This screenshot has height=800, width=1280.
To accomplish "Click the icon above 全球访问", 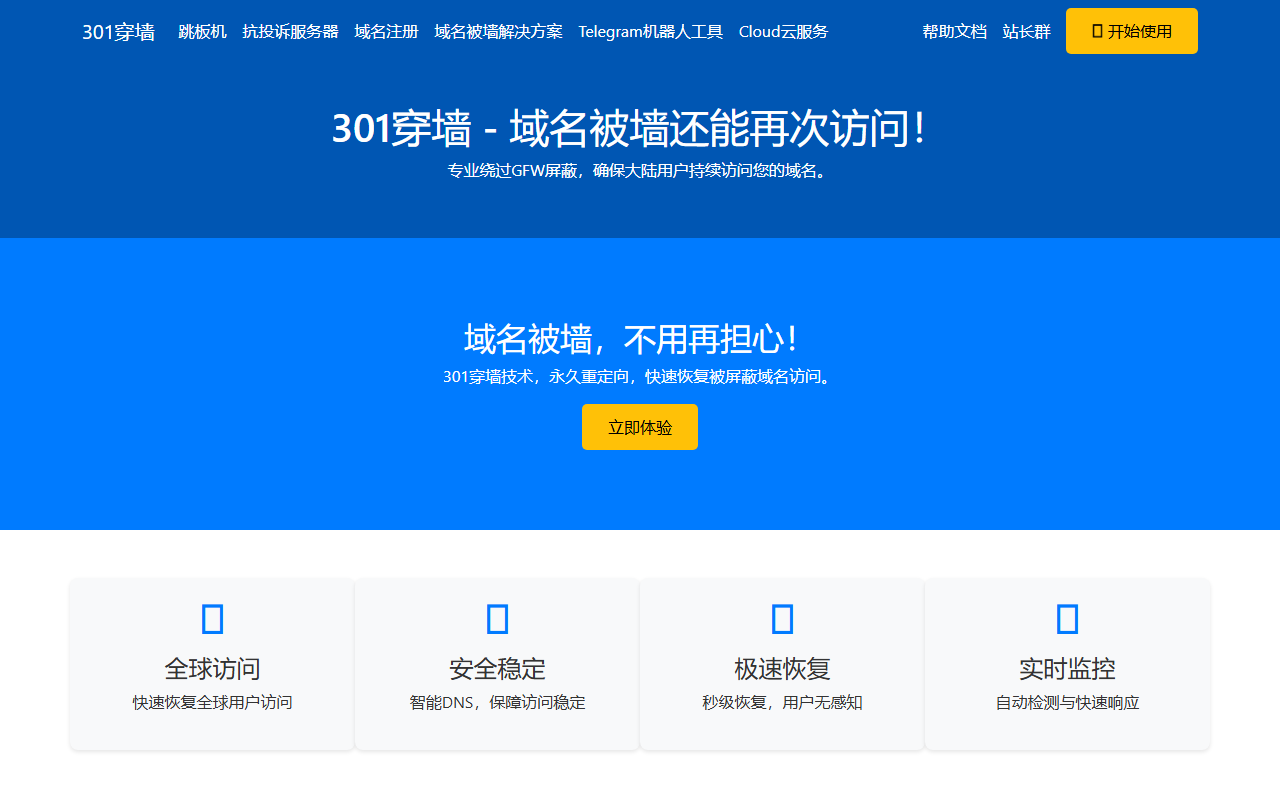I will (212, 619).
